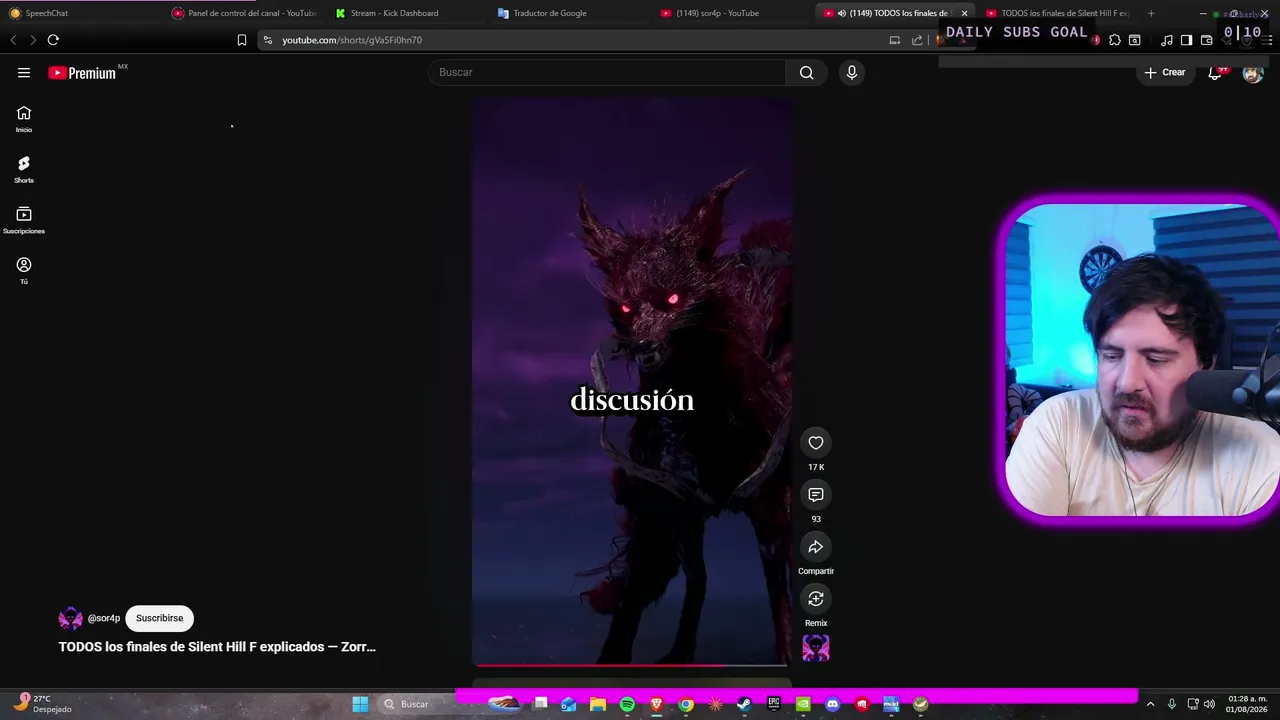Open Spotify from the taskbar

tap(627, 704)
